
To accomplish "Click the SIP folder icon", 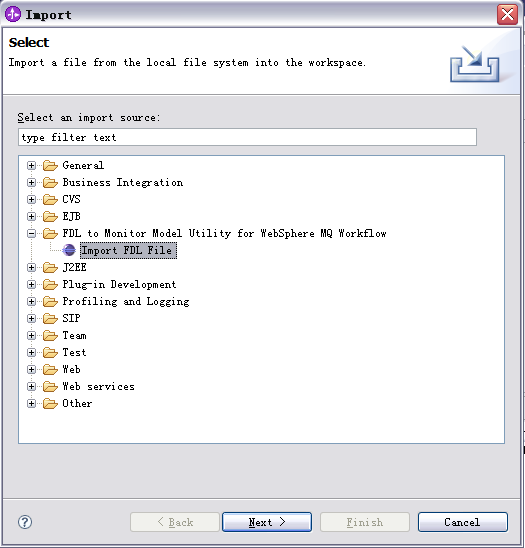I will pos(50,319).
